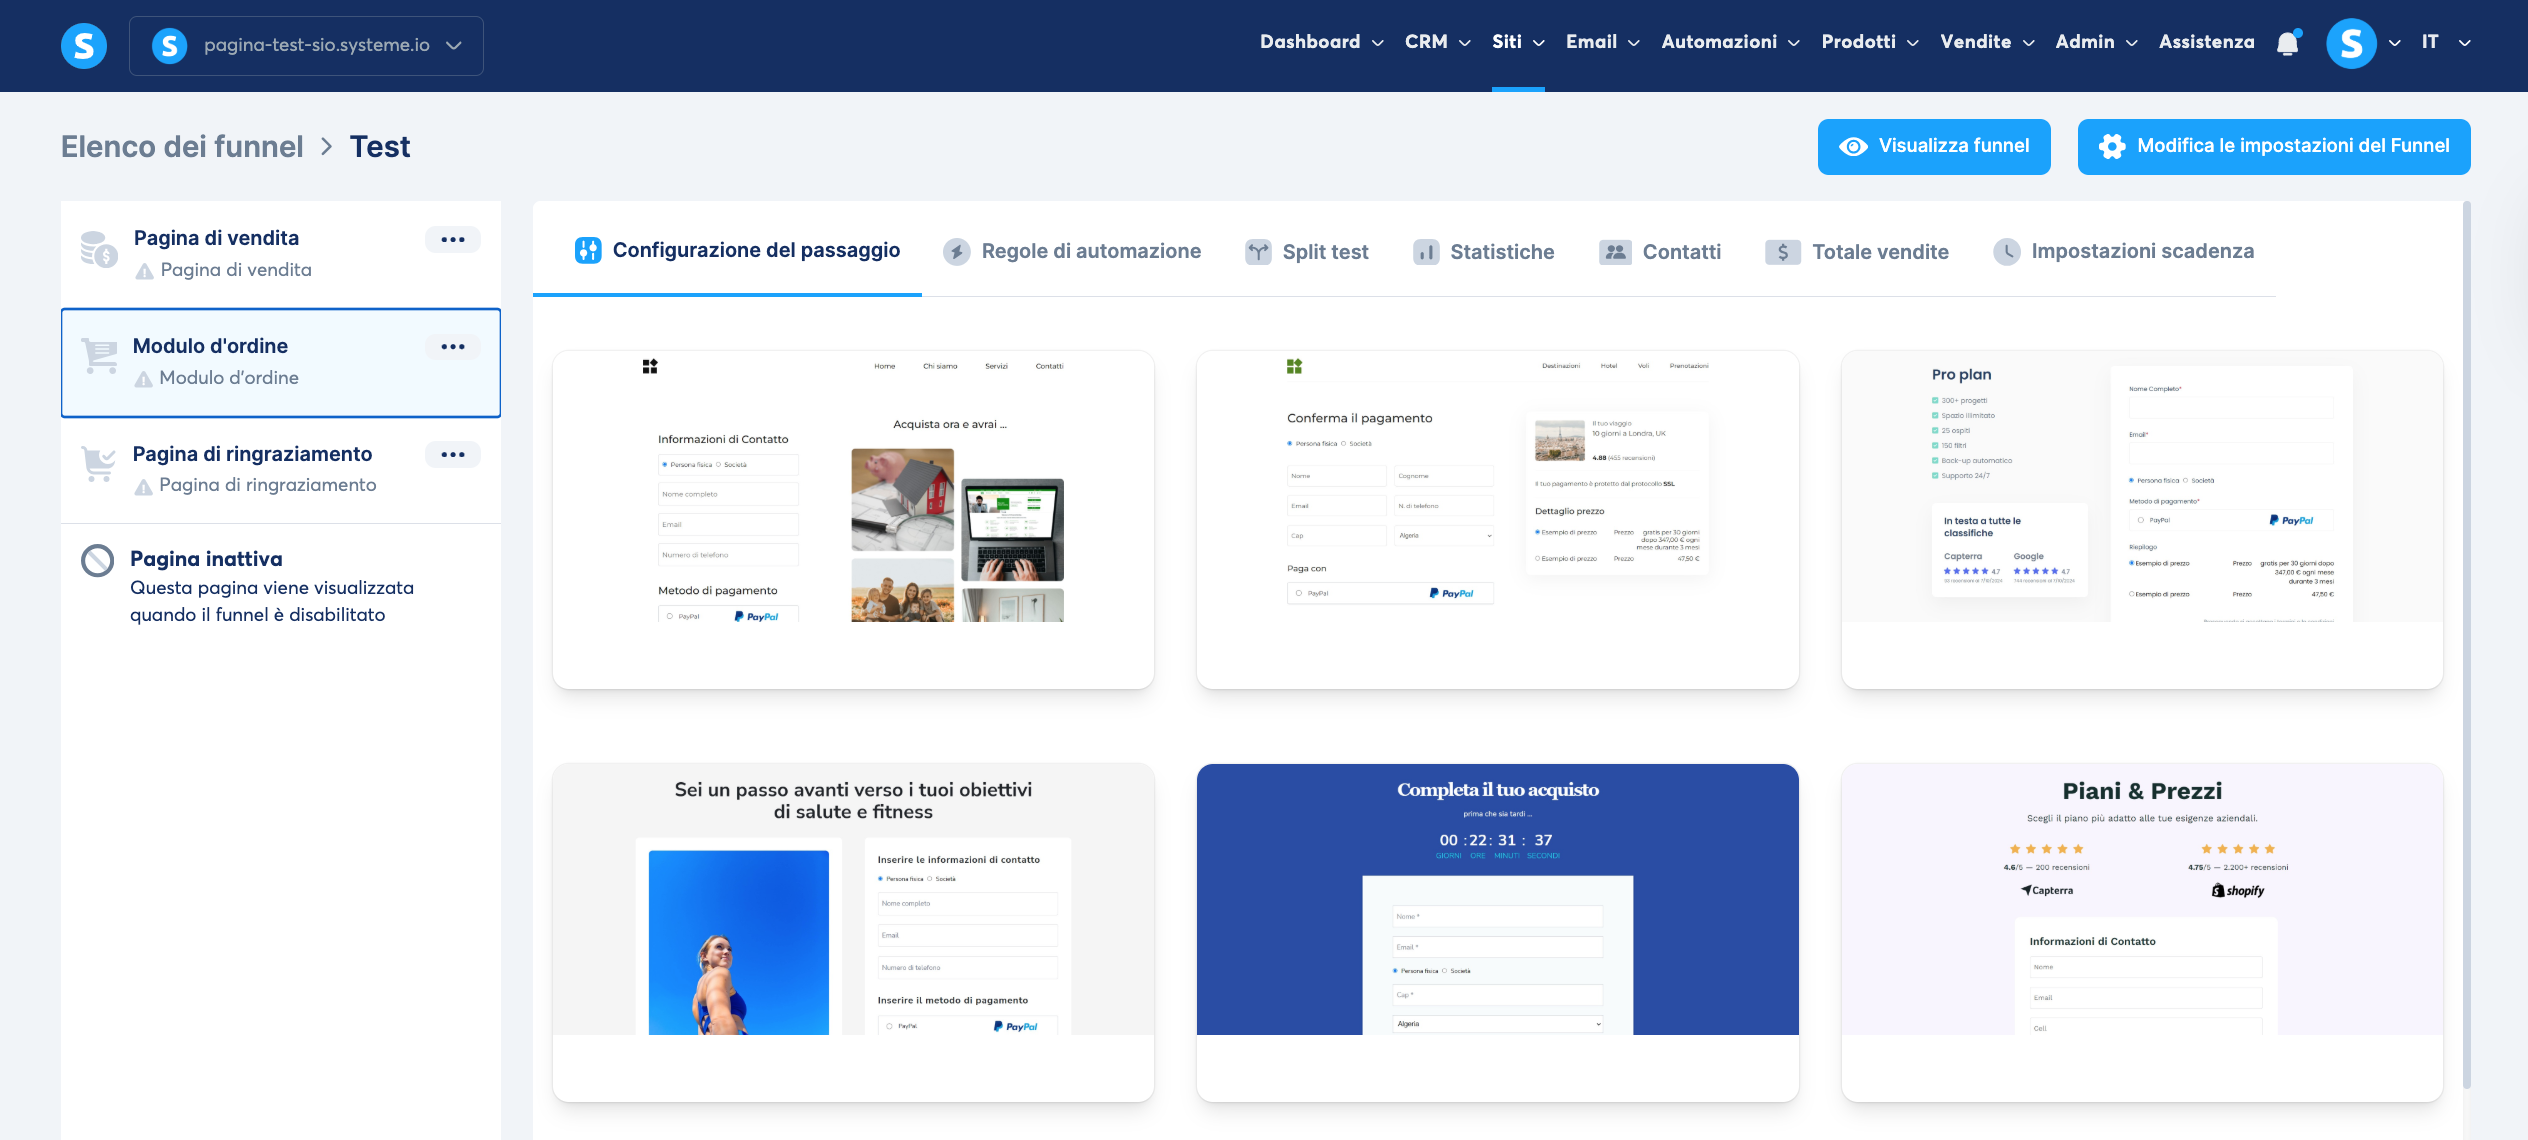The height and width of the screenshot is (1140, 2528).
Task: Click the notification bell icon
Action: [x=2287, y=43]
